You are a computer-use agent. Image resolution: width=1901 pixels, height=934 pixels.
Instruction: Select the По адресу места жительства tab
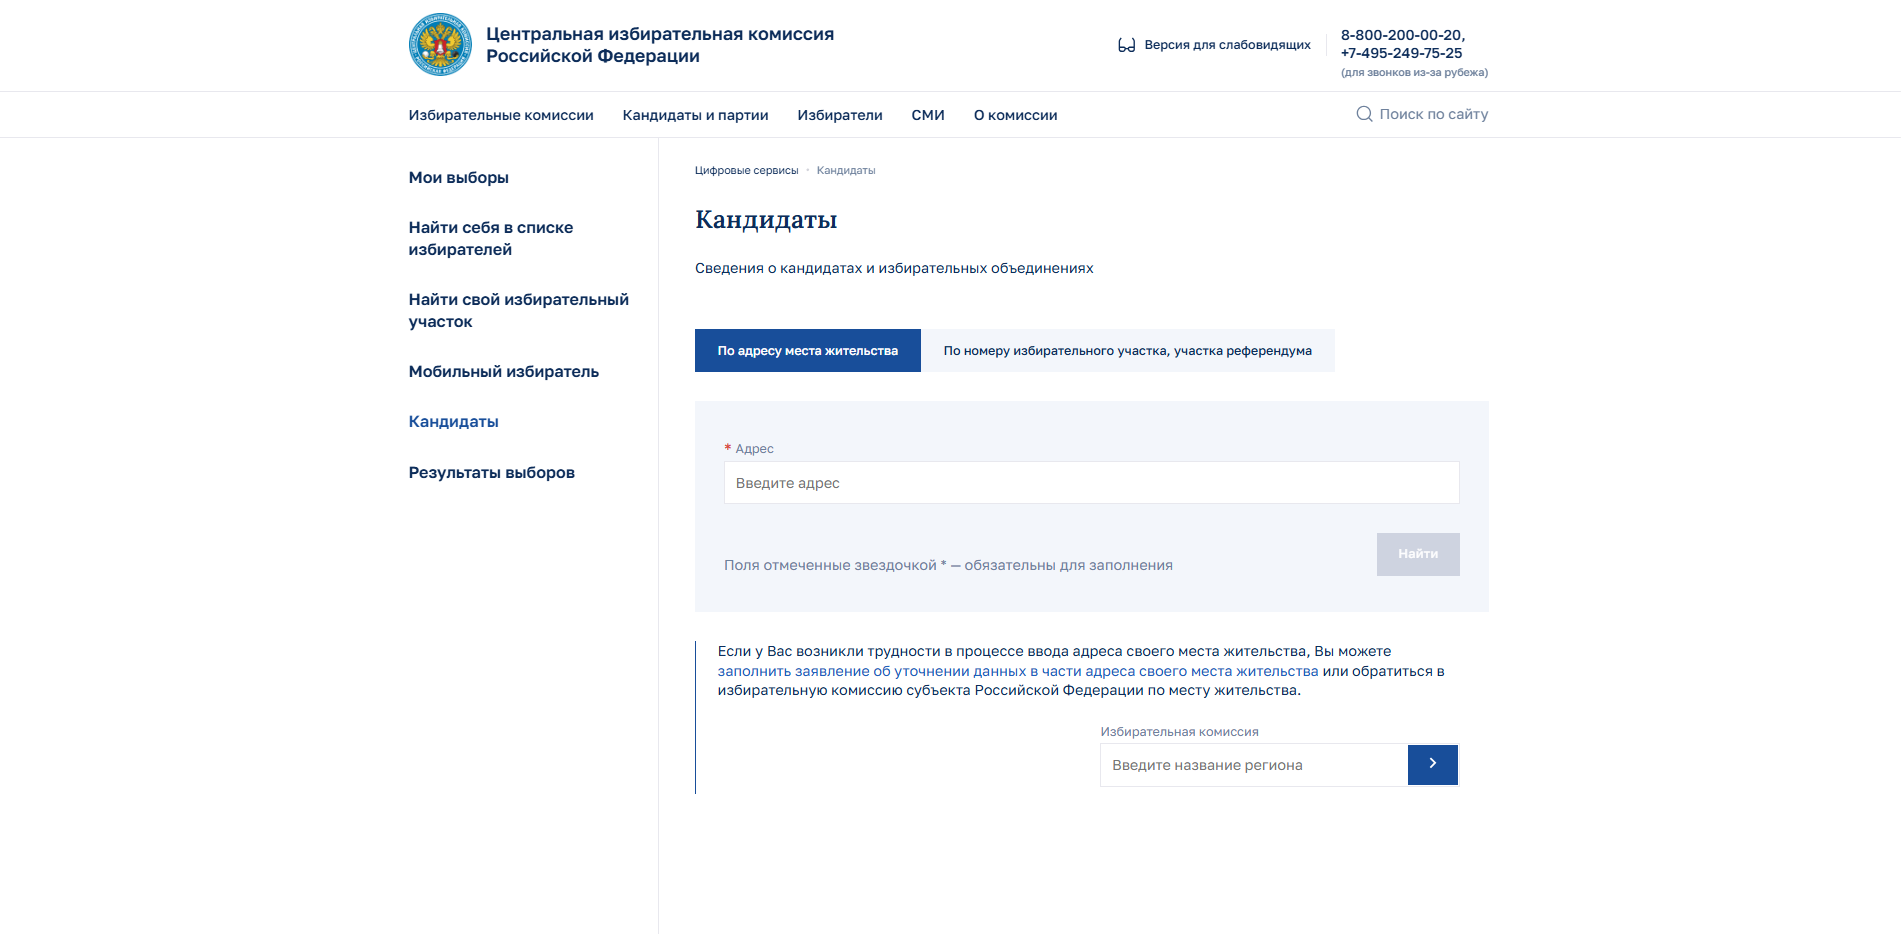point(807,351)
